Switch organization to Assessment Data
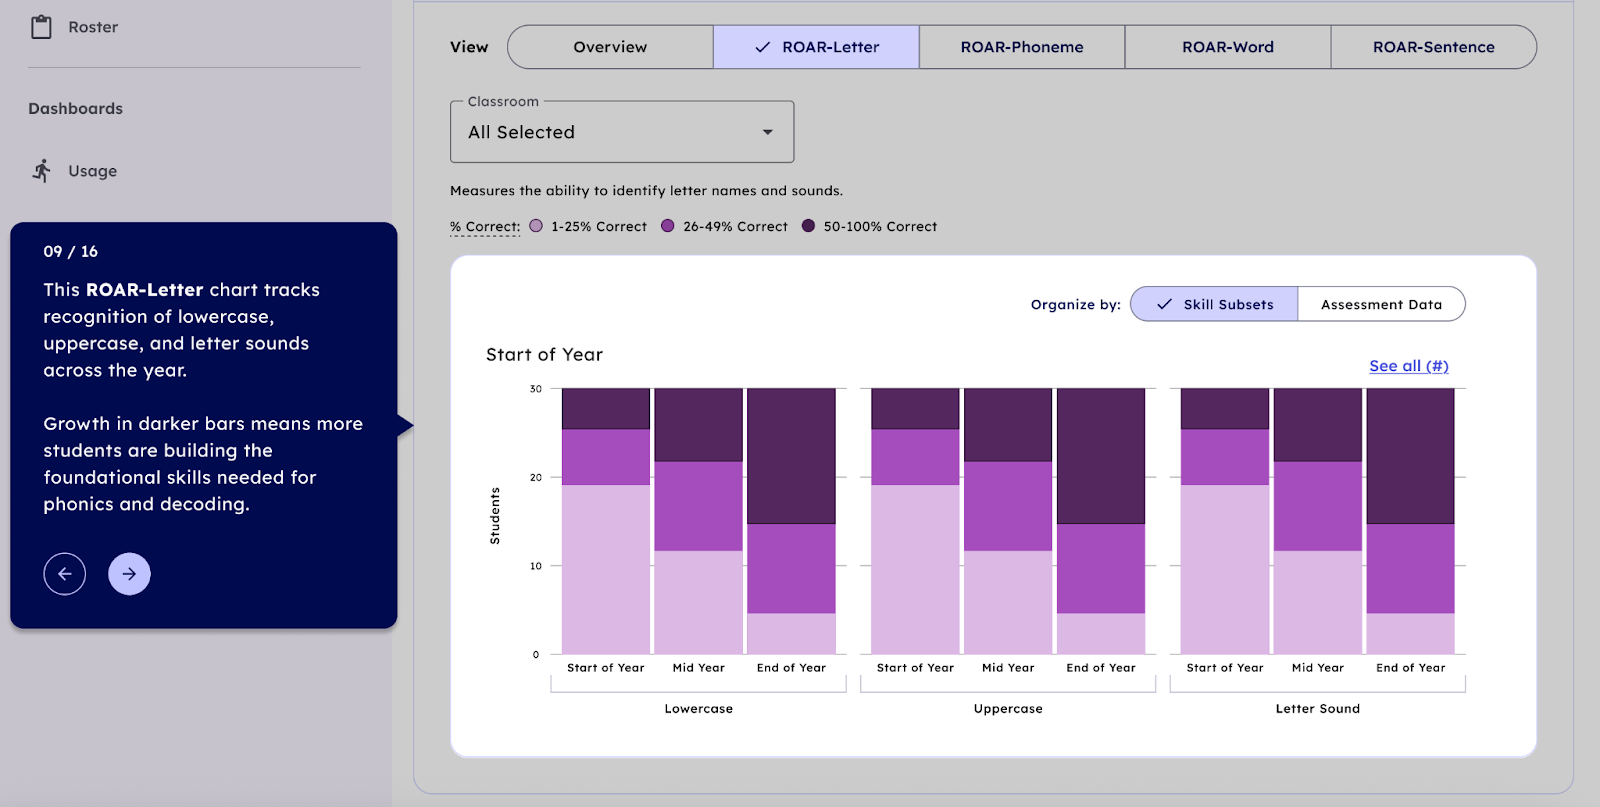 1381,304
